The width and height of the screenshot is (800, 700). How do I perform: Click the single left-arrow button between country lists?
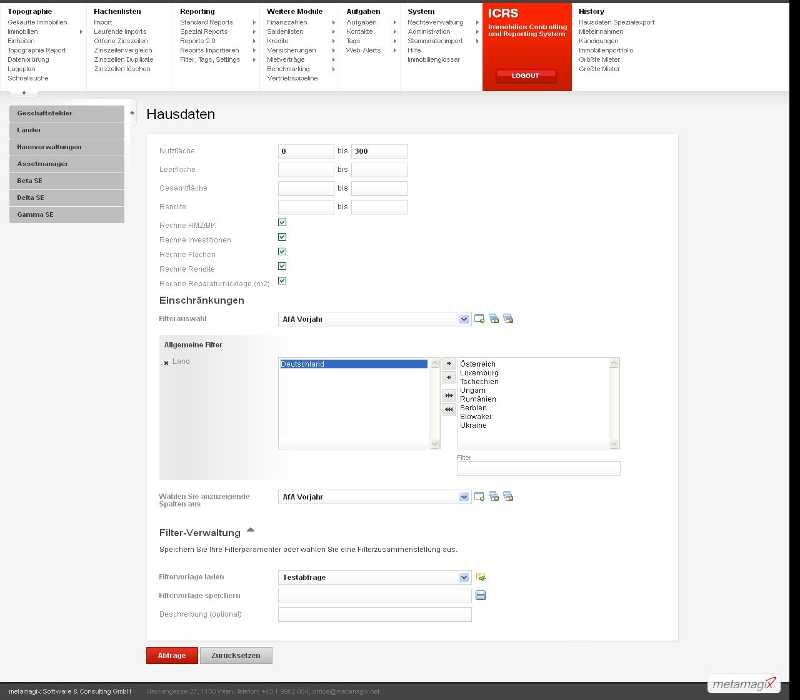point(448,378)
